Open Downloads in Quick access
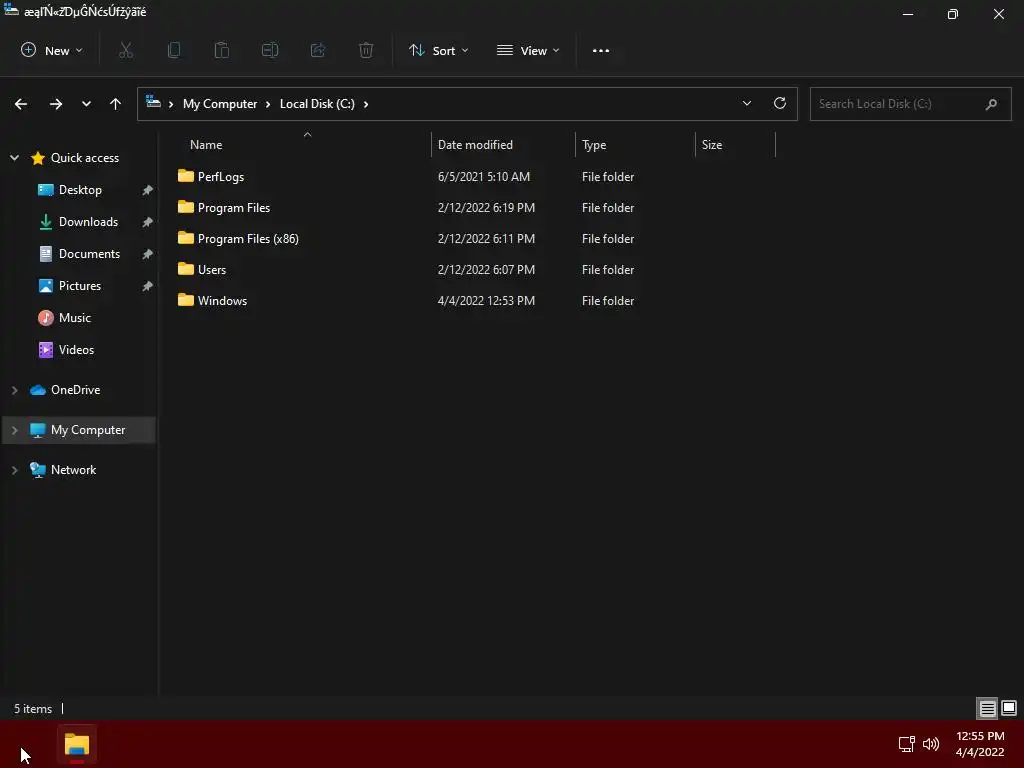 tap(88, 222)
